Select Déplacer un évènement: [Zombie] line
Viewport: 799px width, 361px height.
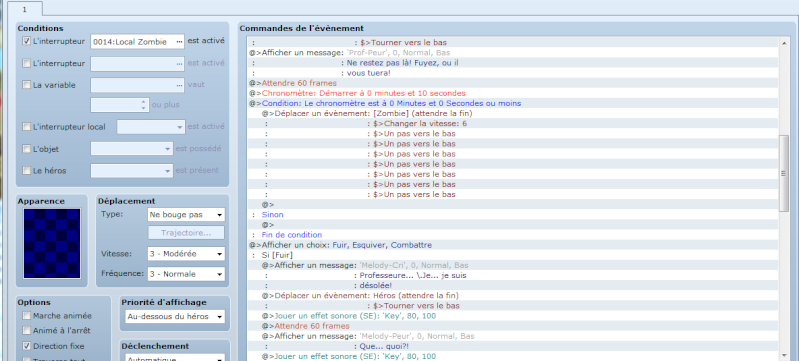click(x=512, y=113)
